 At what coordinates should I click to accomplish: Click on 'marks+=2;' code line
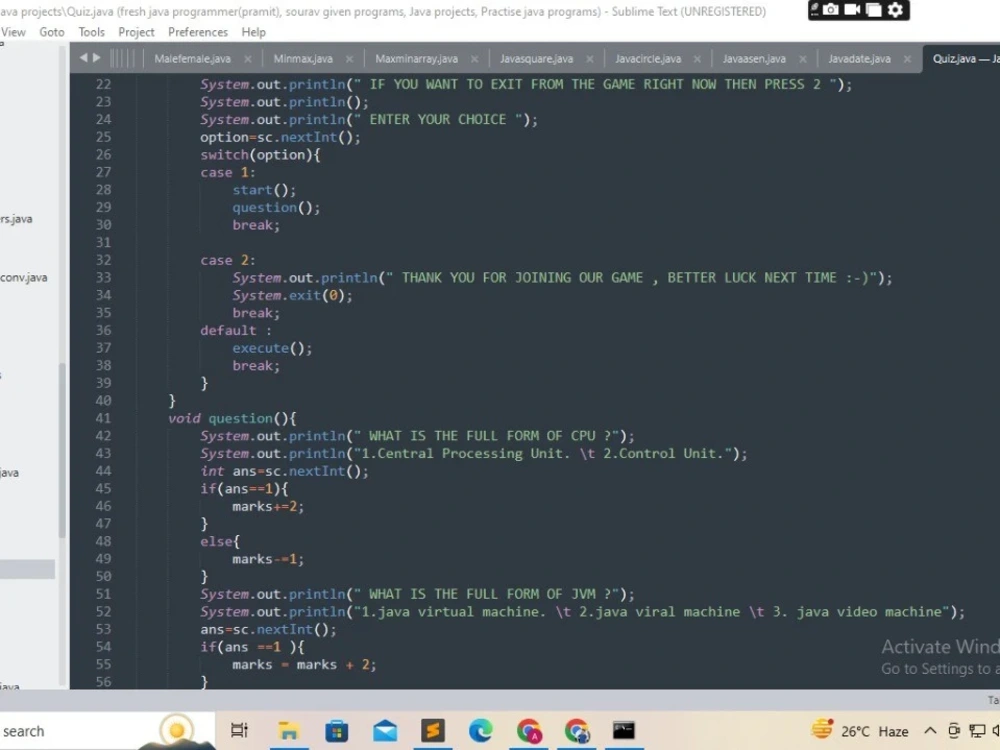268,506
